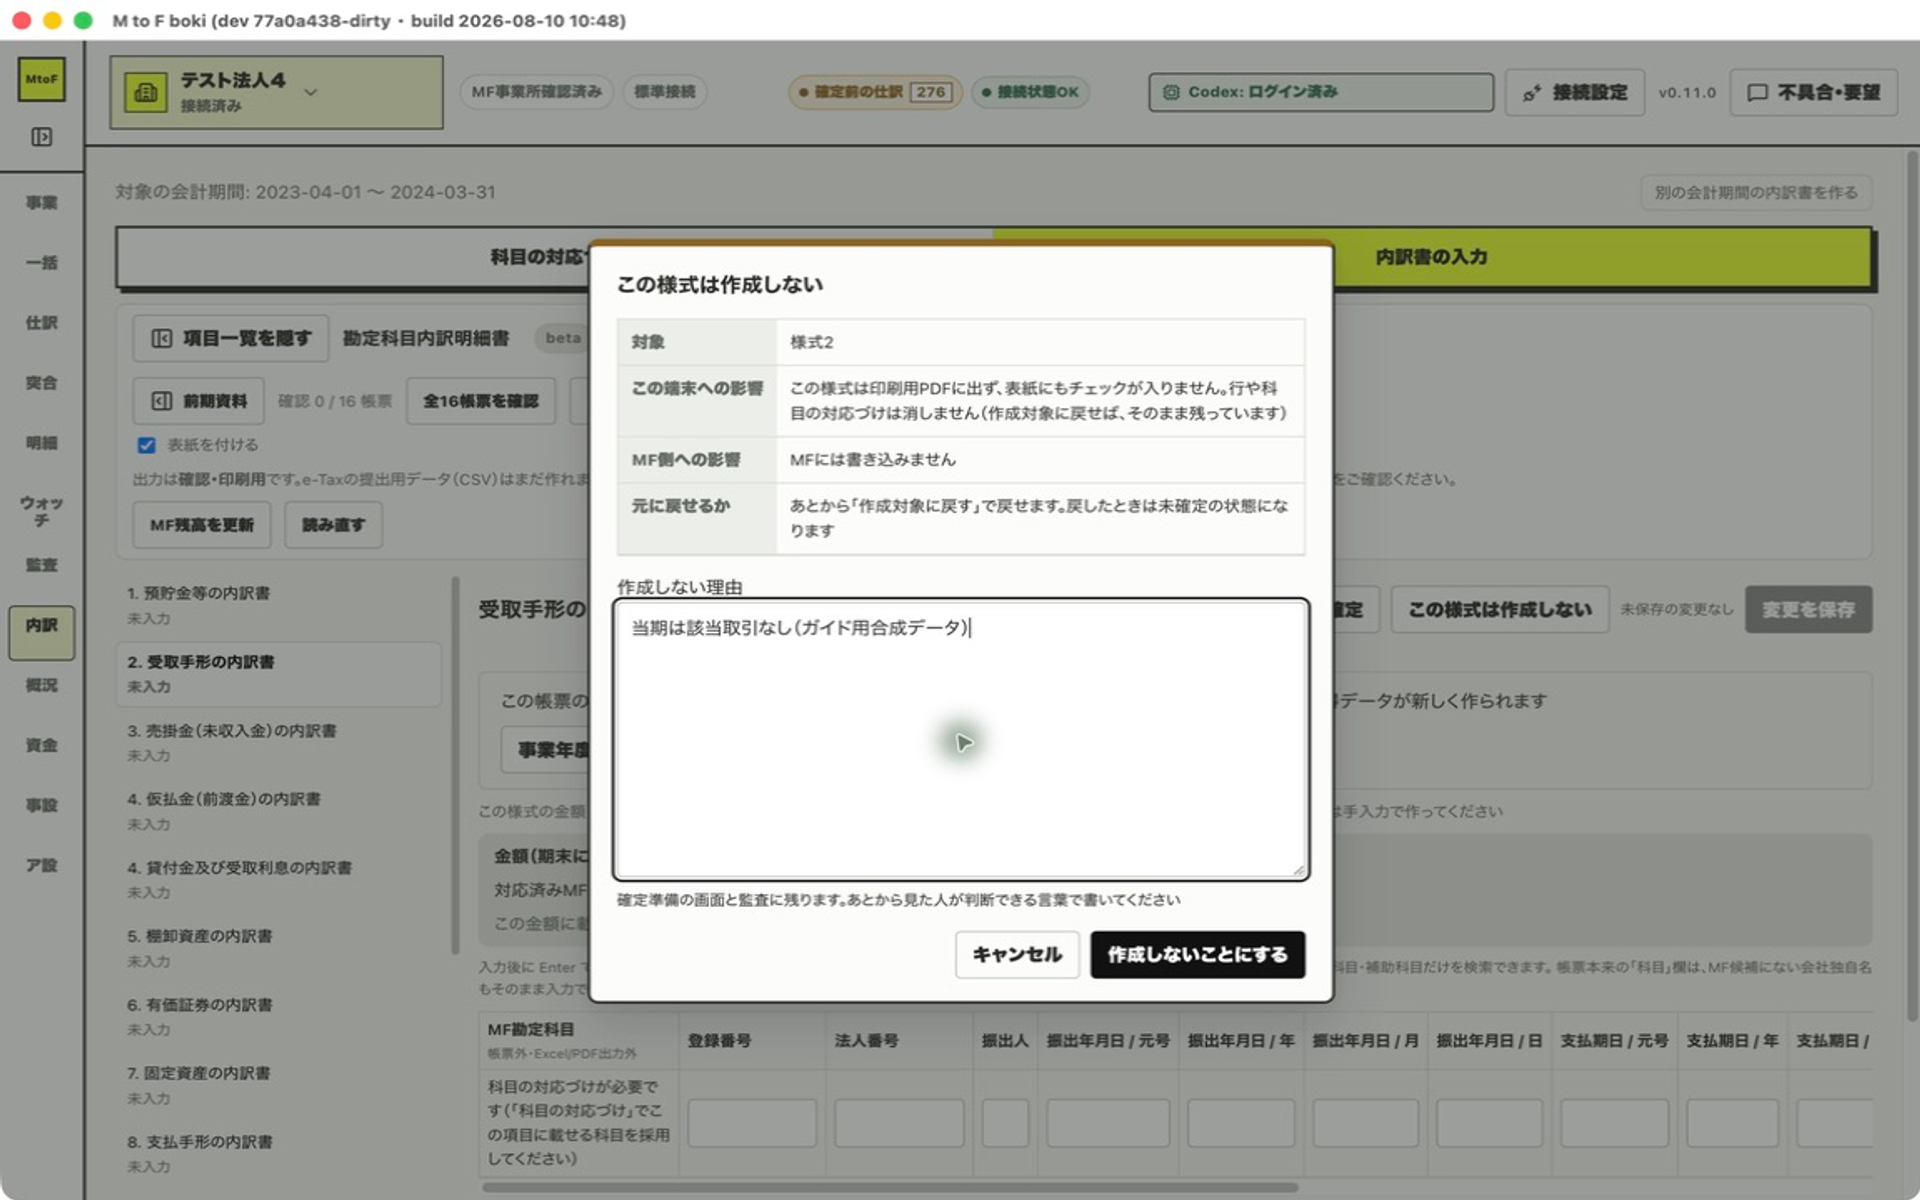Toggle the 表紙を付ける checkbox

(147, 445)
